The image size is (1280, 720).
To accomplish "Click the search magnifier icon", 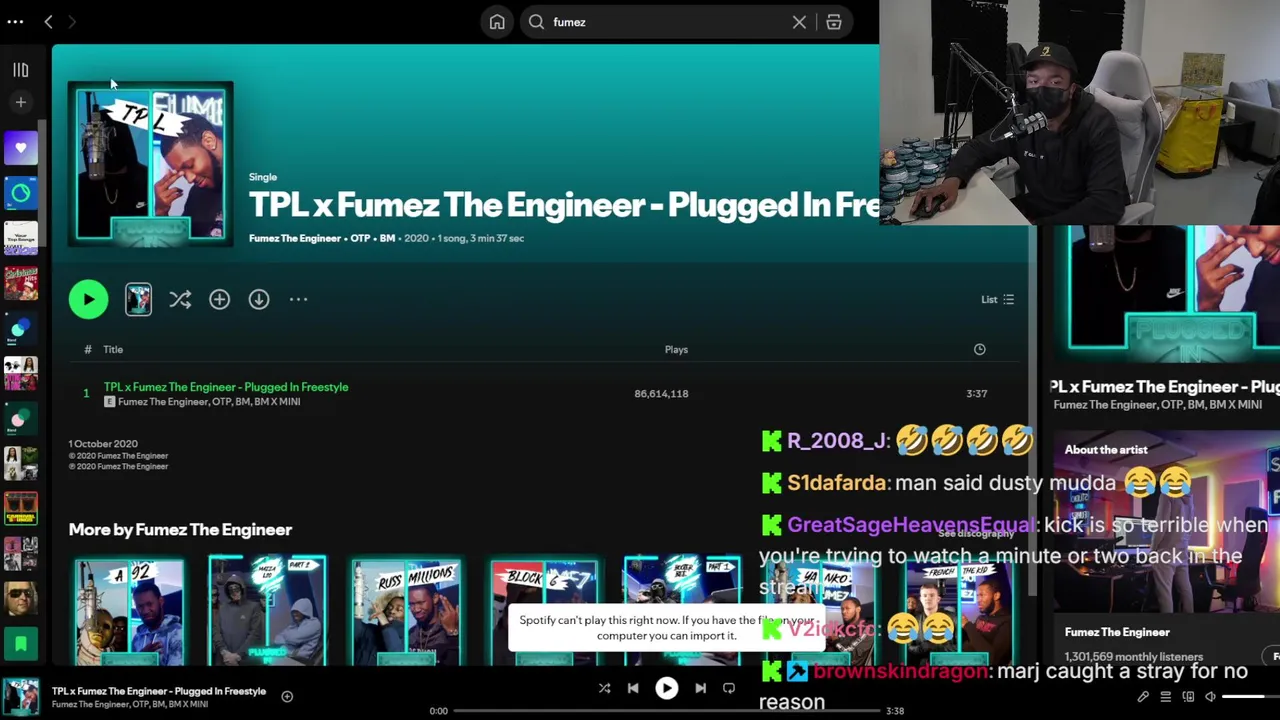I will pyautogui.click(x=536, y=22).
